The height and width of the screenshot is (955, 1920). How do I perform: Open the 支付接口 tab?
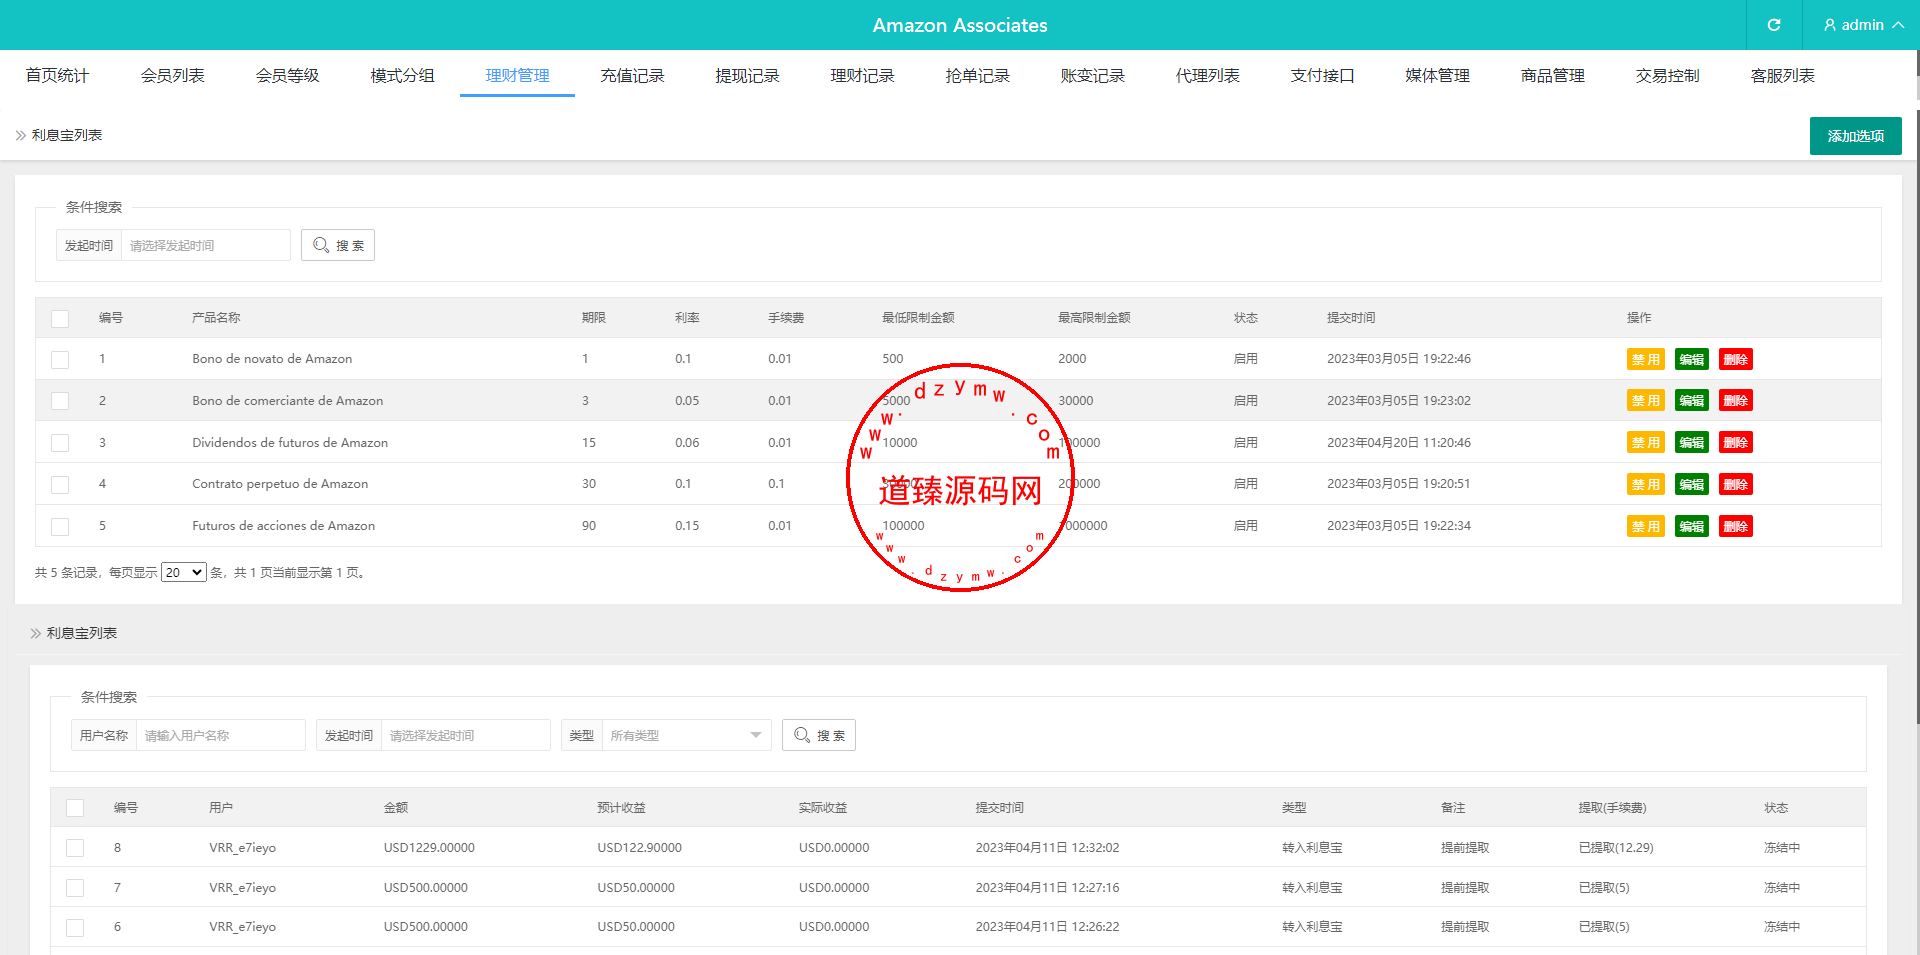point(1322,76)
